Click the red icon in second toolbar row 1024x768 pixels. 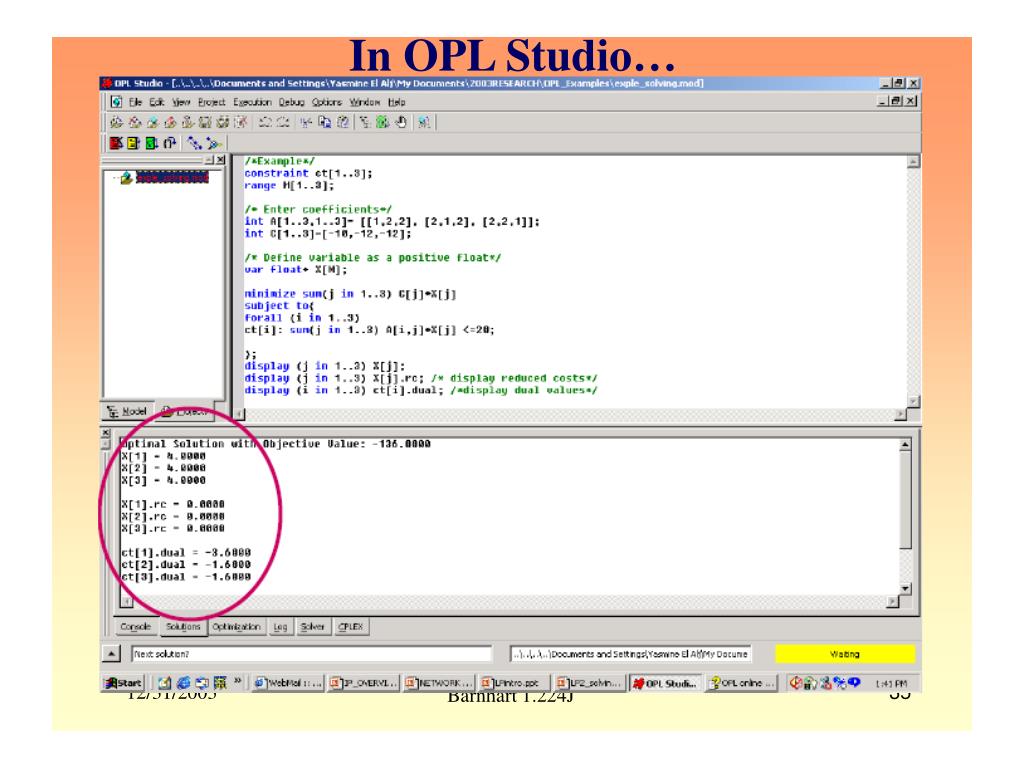tap(116, 143)
